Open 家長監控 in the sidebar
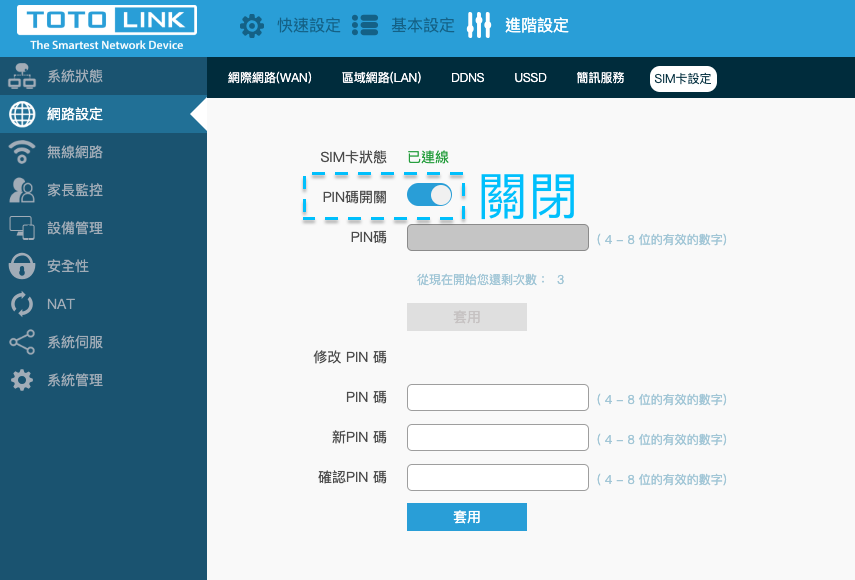 (104, 190)
